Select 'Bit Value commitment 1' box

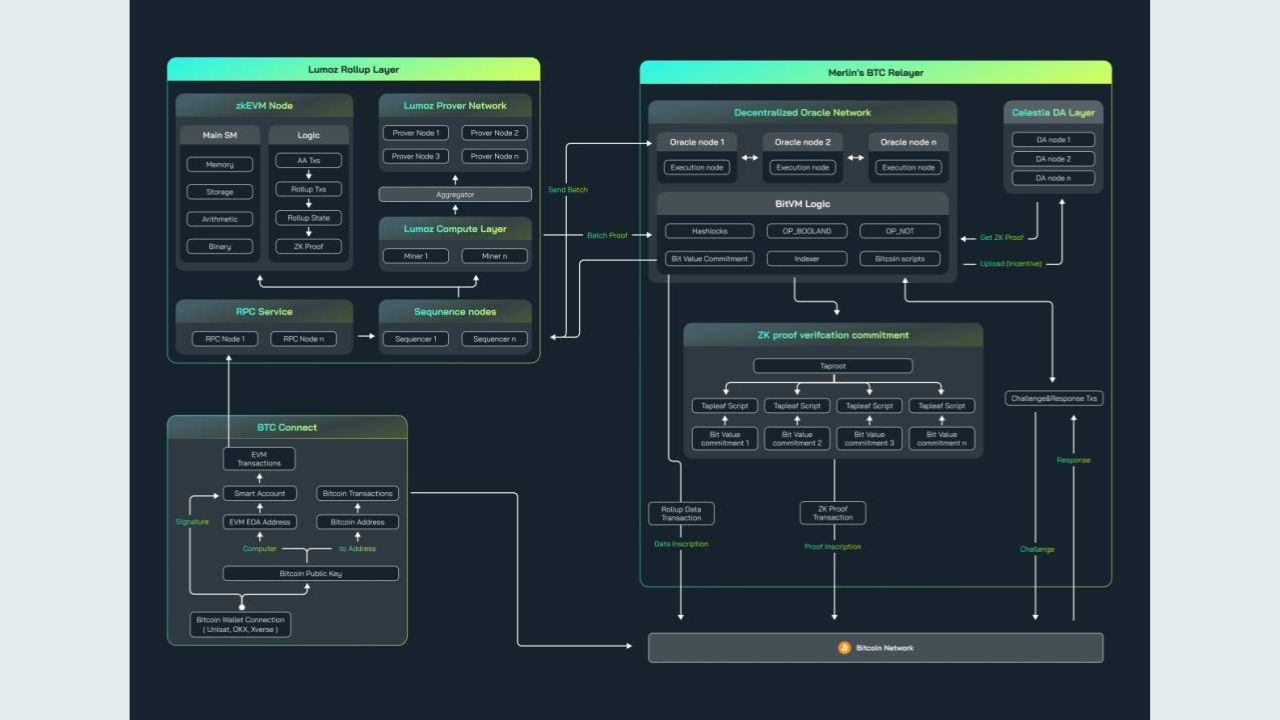[724, 439]
